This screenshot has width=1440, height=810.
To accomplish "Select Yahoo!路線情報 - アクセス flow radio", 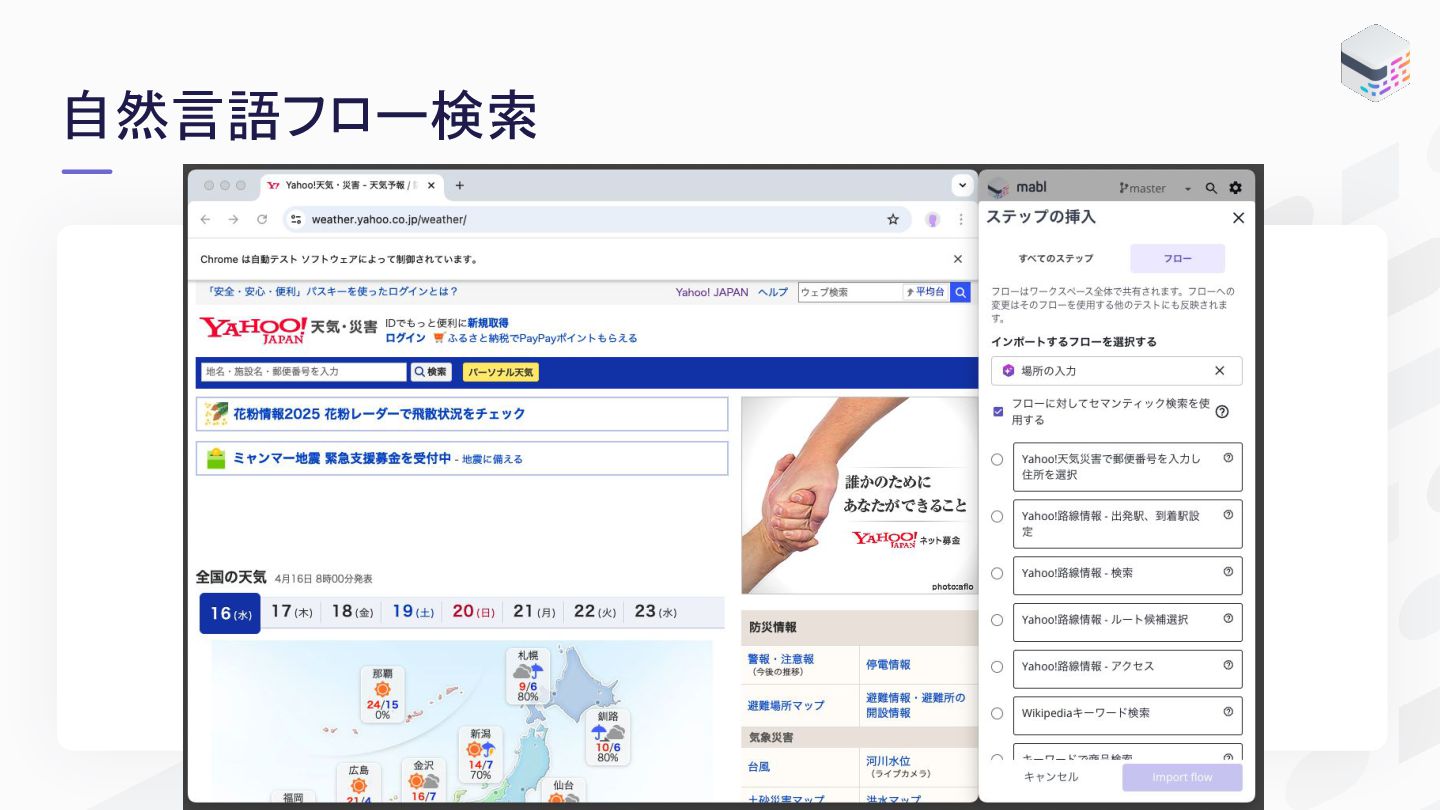I will (997, 667).
